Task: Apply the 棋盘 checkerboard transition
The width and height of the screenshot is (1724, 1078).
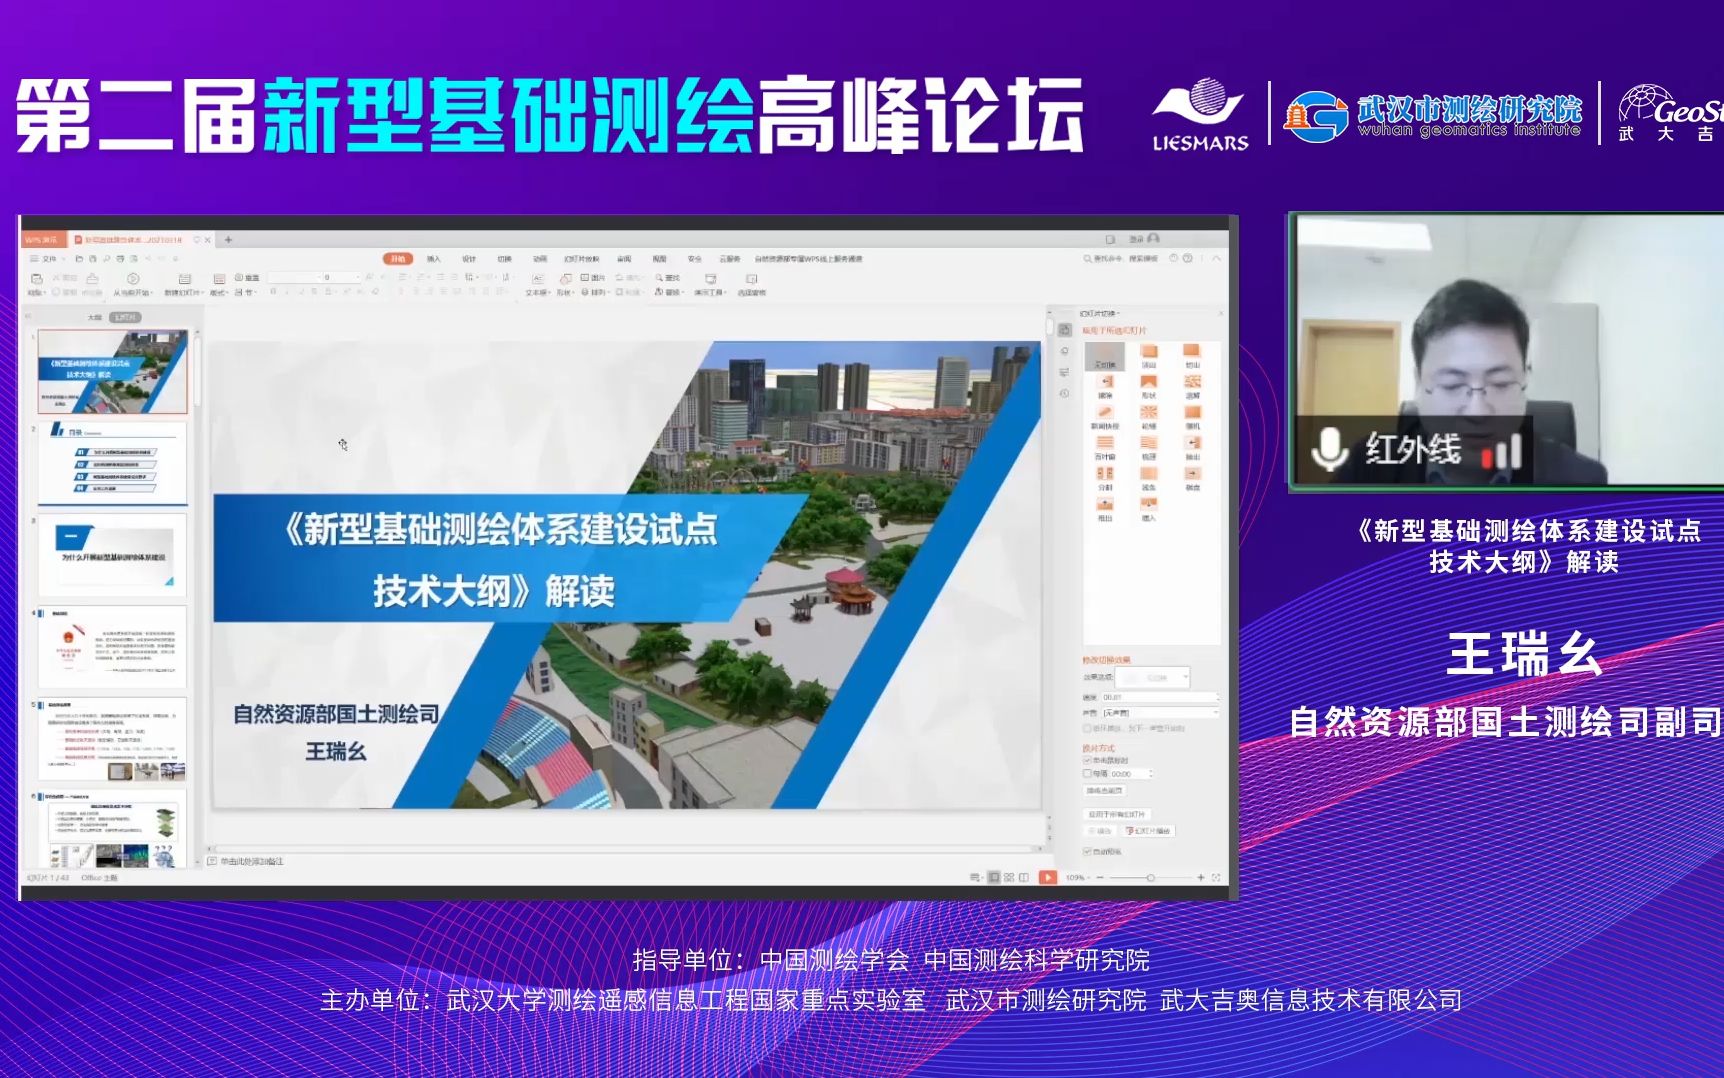Action: click(1192, 479)
